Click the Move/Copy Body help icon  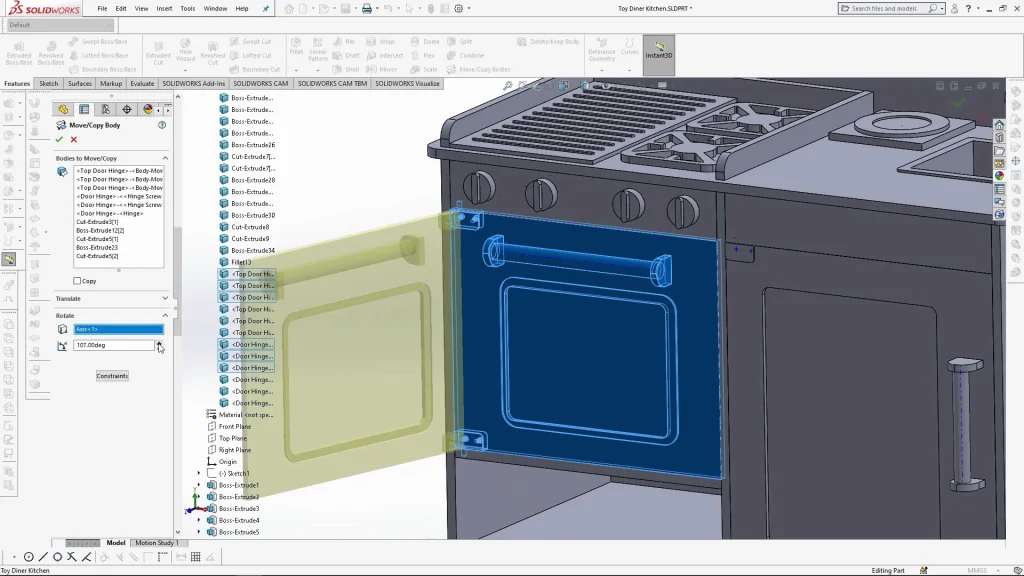point(162,125)
